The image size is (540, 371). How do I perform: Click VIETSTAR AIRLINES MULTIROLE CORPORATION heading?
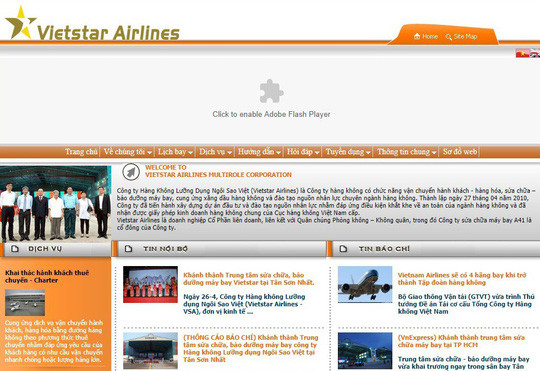218,175
